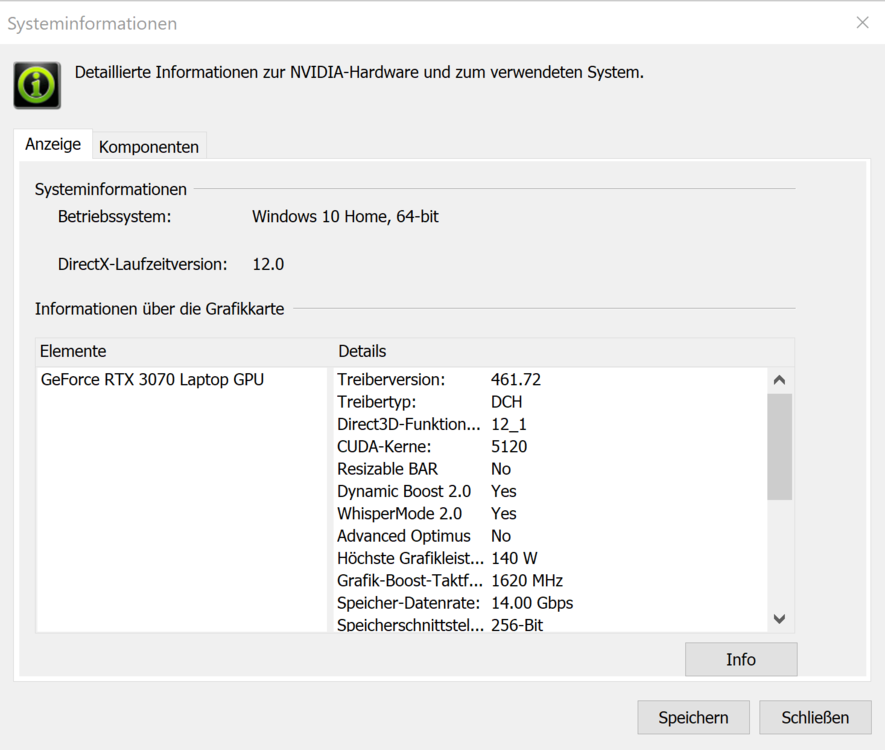Select the Treiberversion 461.72 row
This screenshot has width=885, height=750.
click(x=440, y=380)
